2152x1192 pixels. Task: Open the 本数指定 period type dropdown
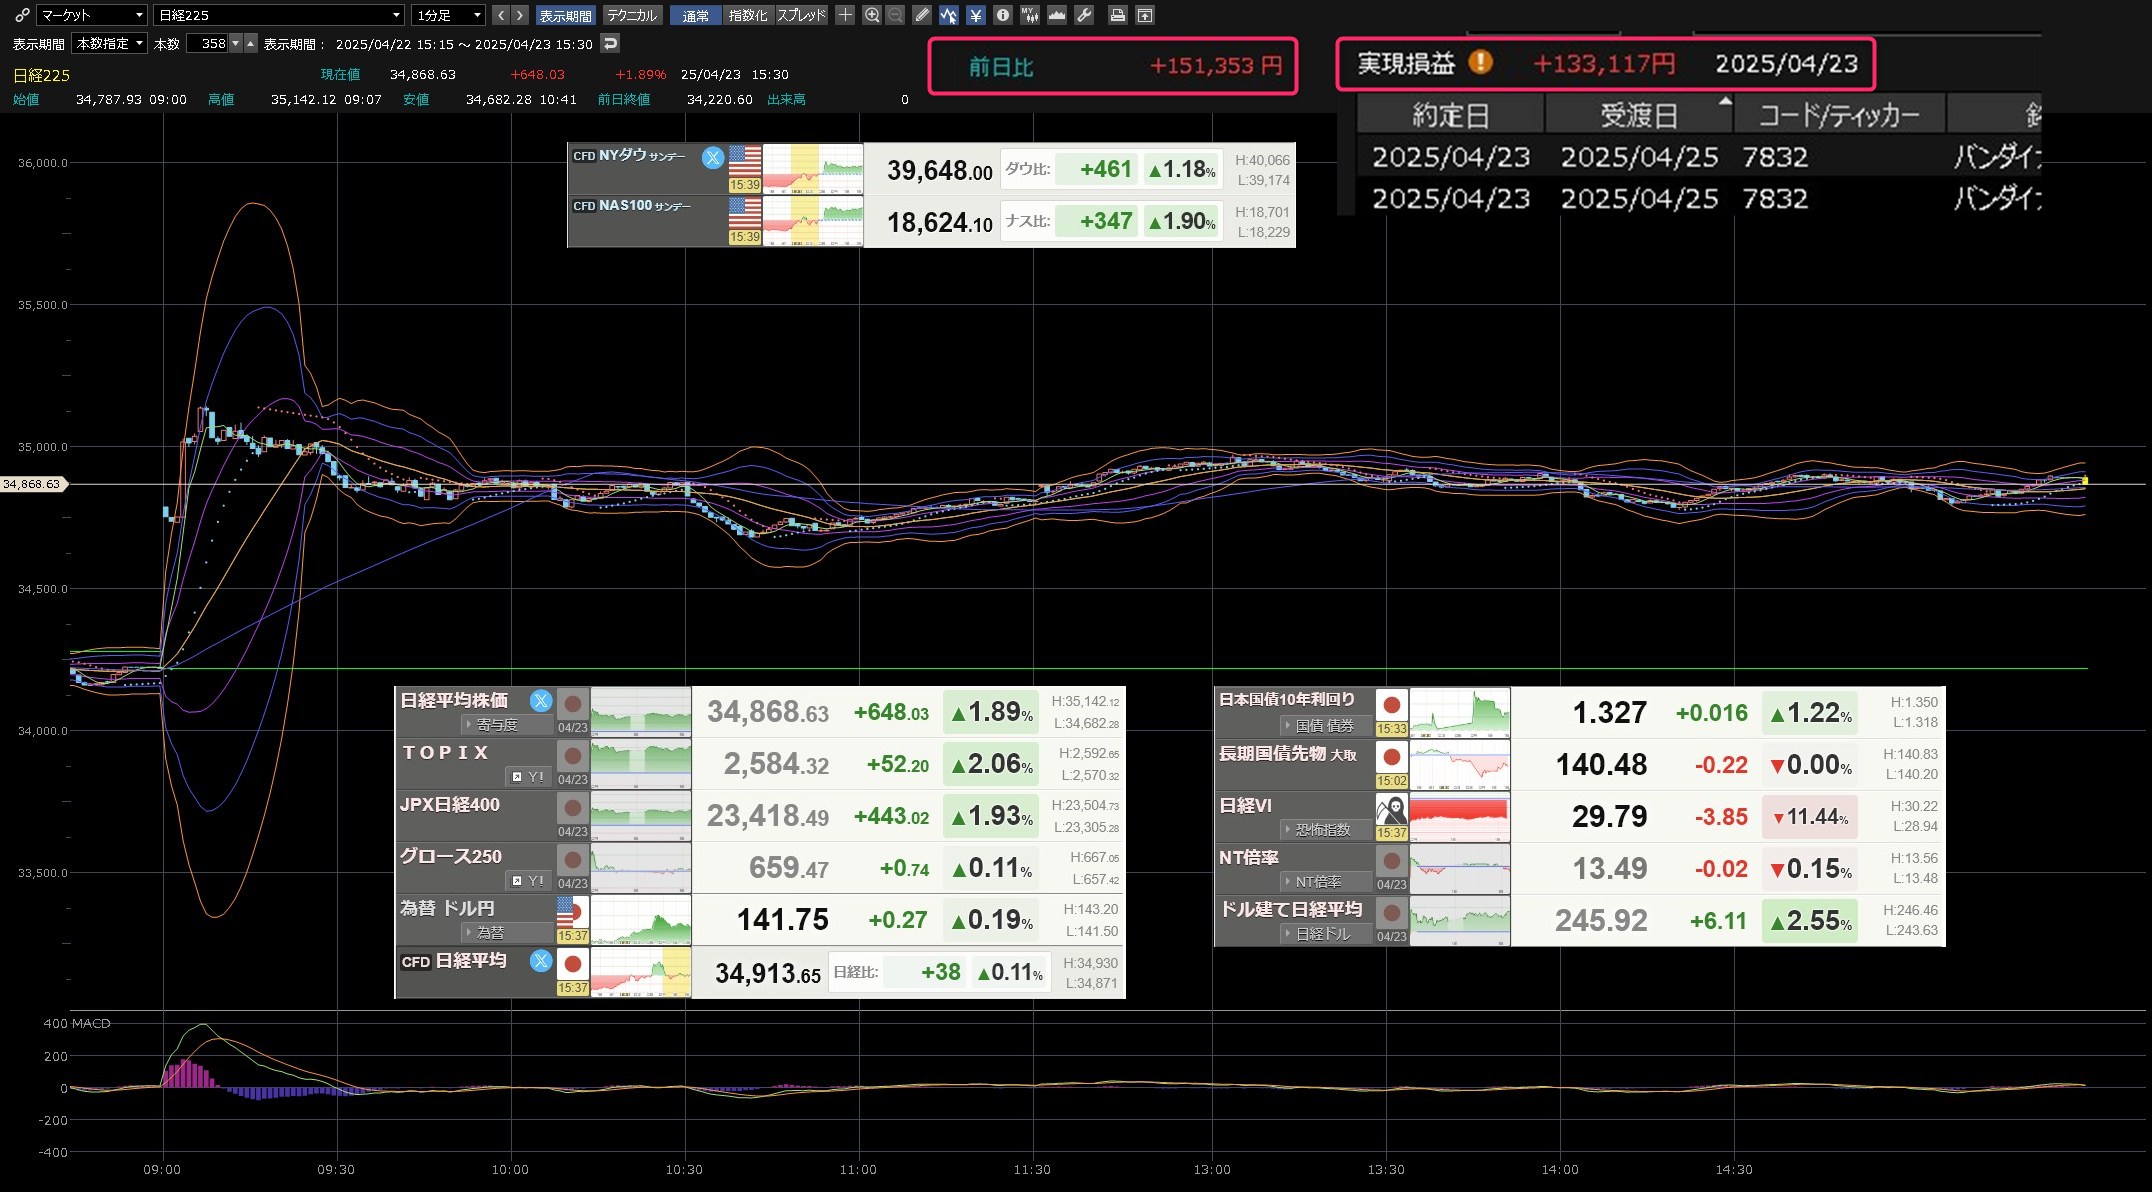[110, 43]
